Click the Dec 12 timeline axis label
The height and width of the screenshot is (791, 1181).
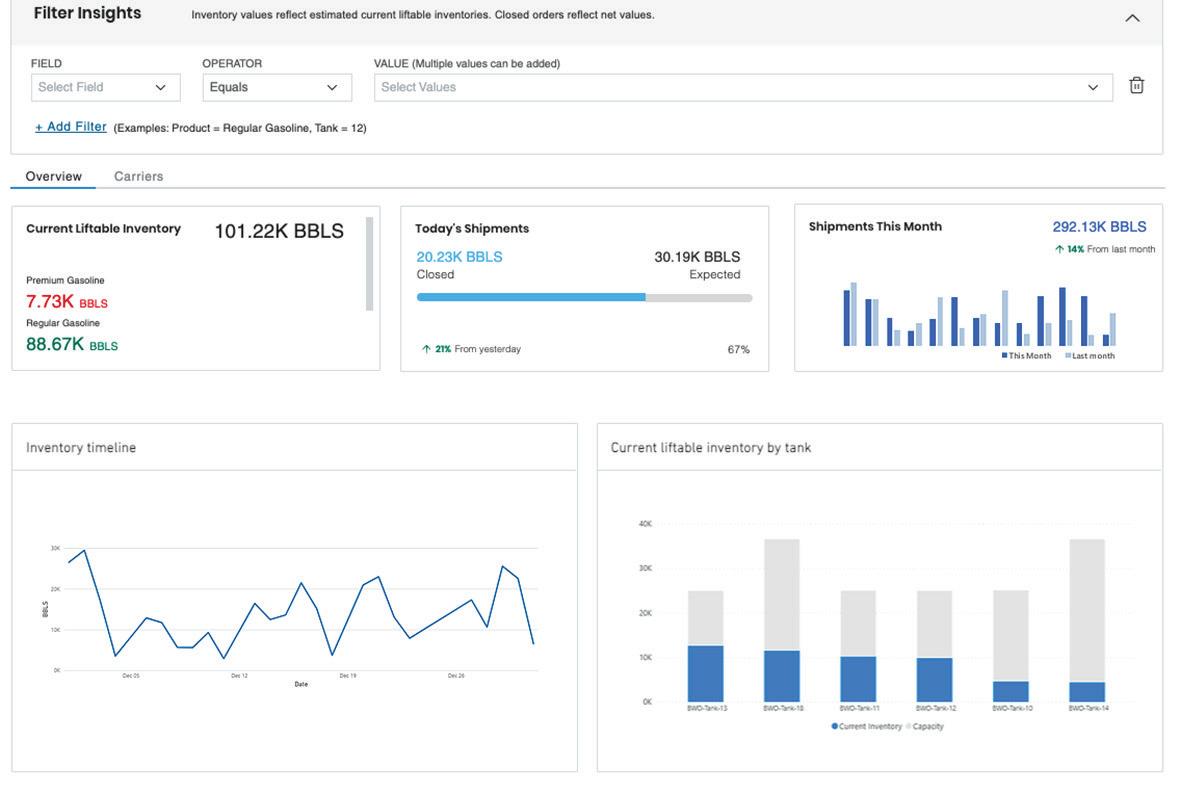(x=240, y=676)
